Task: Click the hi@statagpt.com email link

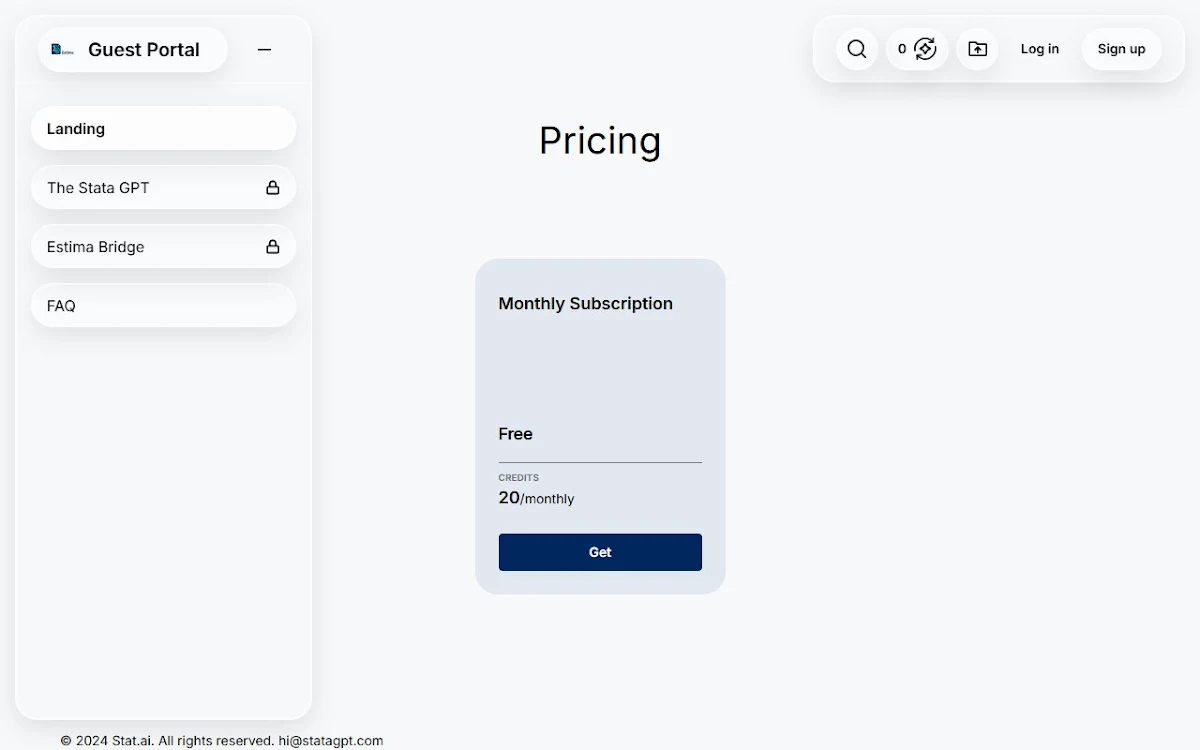Action: [331, 741]
